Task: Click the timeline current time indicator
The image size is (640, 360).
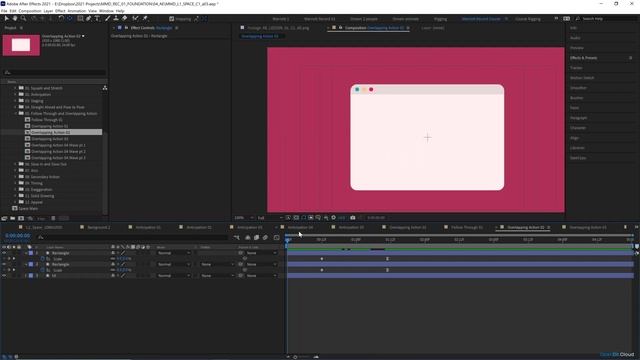Action: click(x=287, y=240)
